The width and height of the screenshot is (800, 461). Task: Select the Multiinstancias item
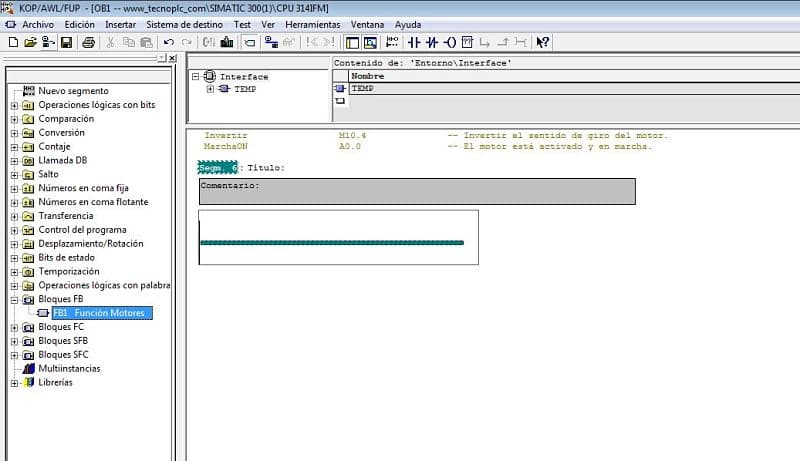click(69, 368)
